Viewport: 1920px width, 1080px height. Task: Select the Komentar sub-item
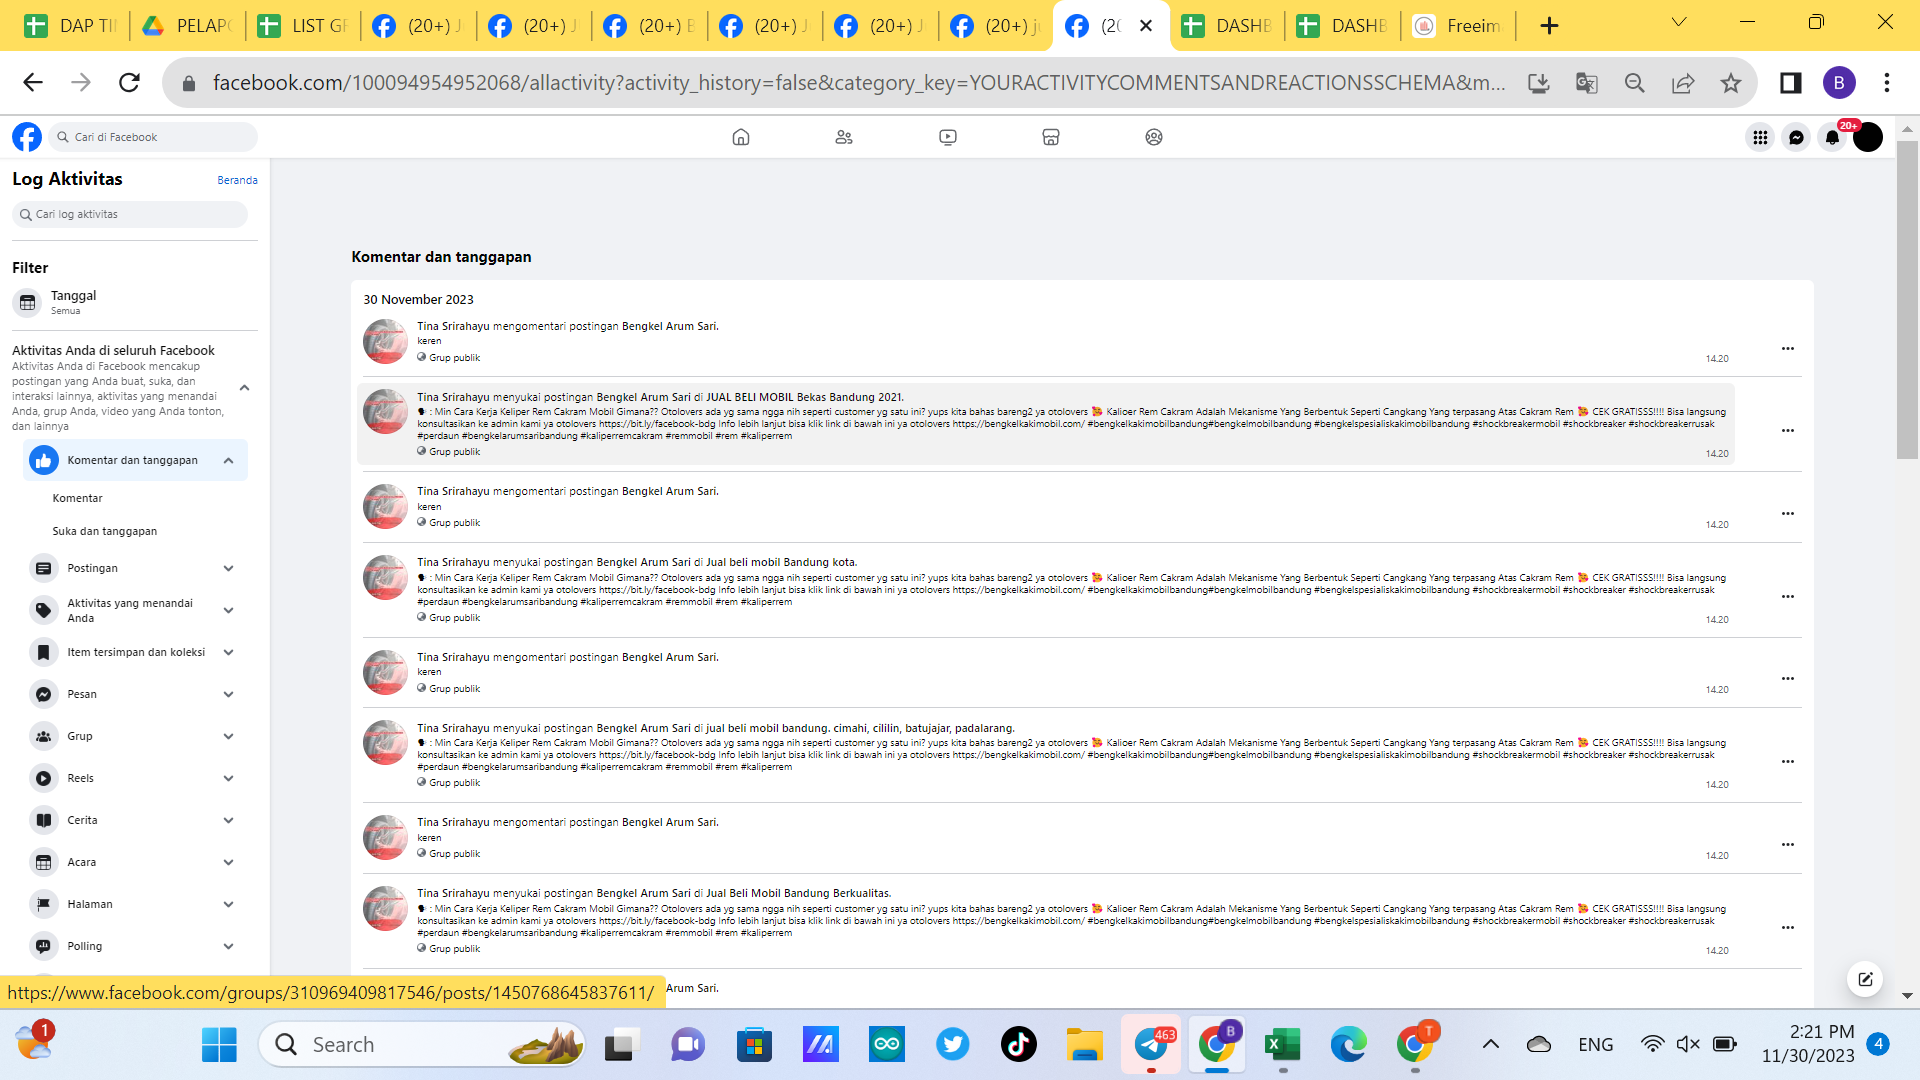coord(78,498)
